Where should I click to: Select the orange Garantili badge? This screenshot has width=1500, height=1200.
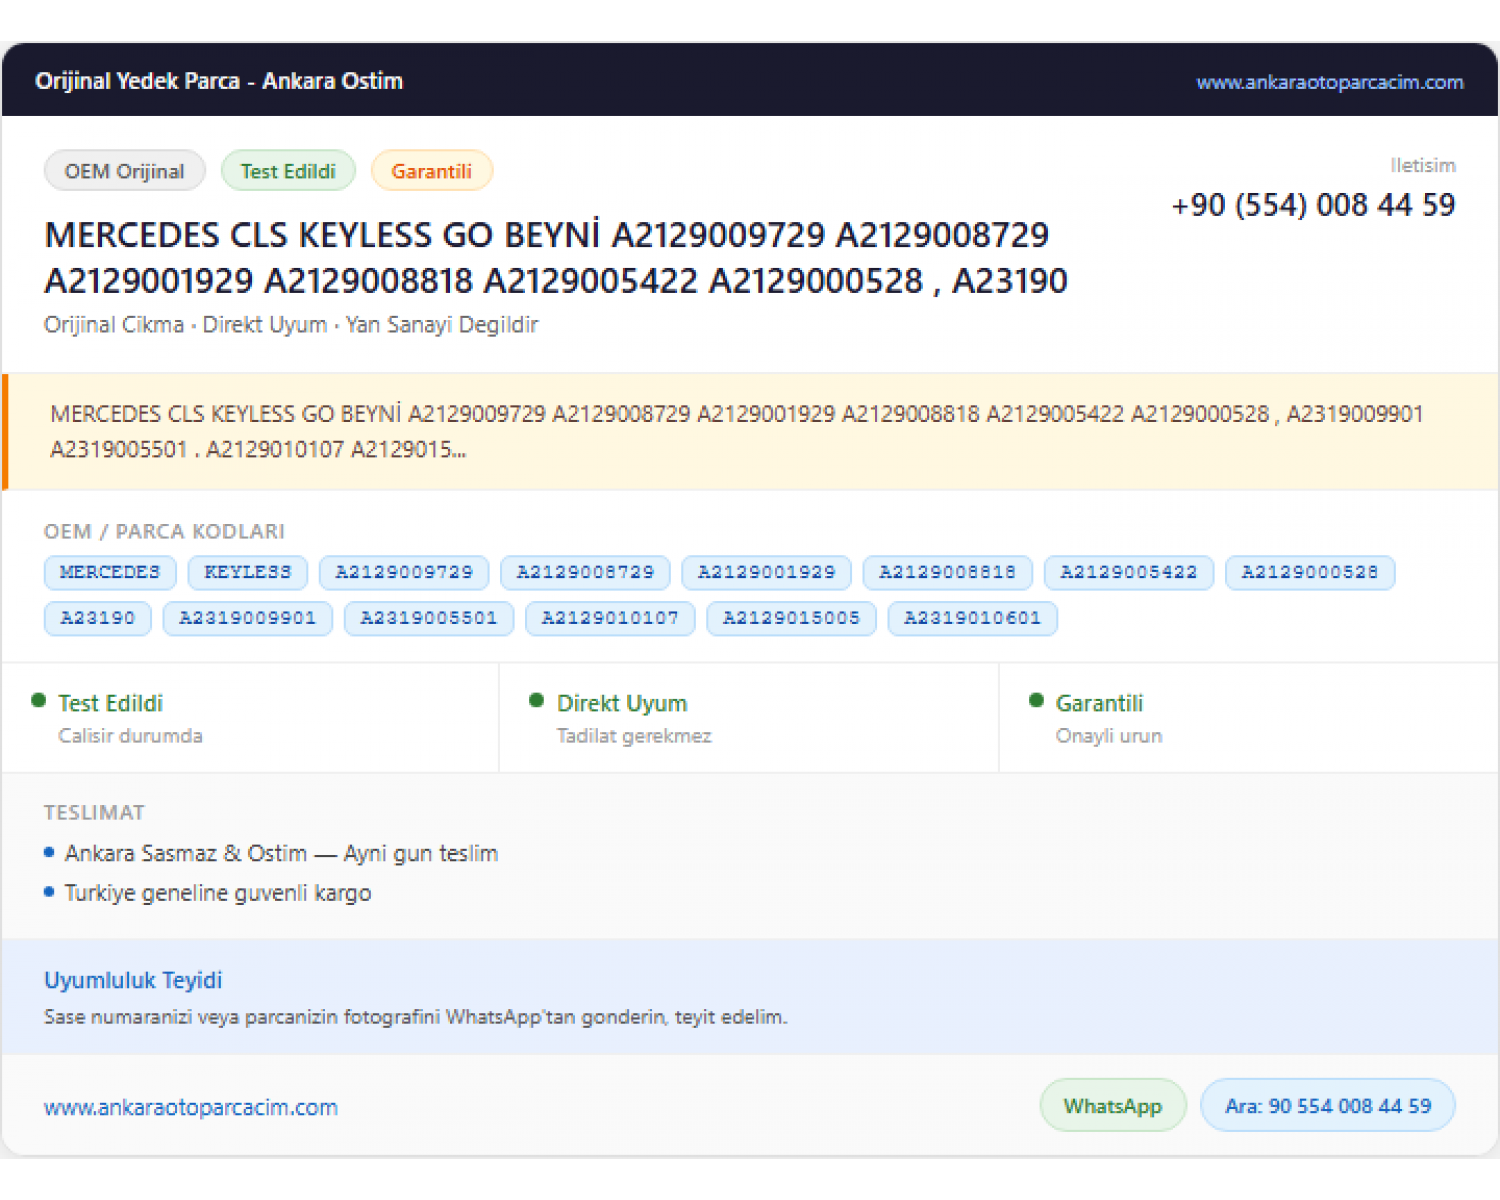432,171
